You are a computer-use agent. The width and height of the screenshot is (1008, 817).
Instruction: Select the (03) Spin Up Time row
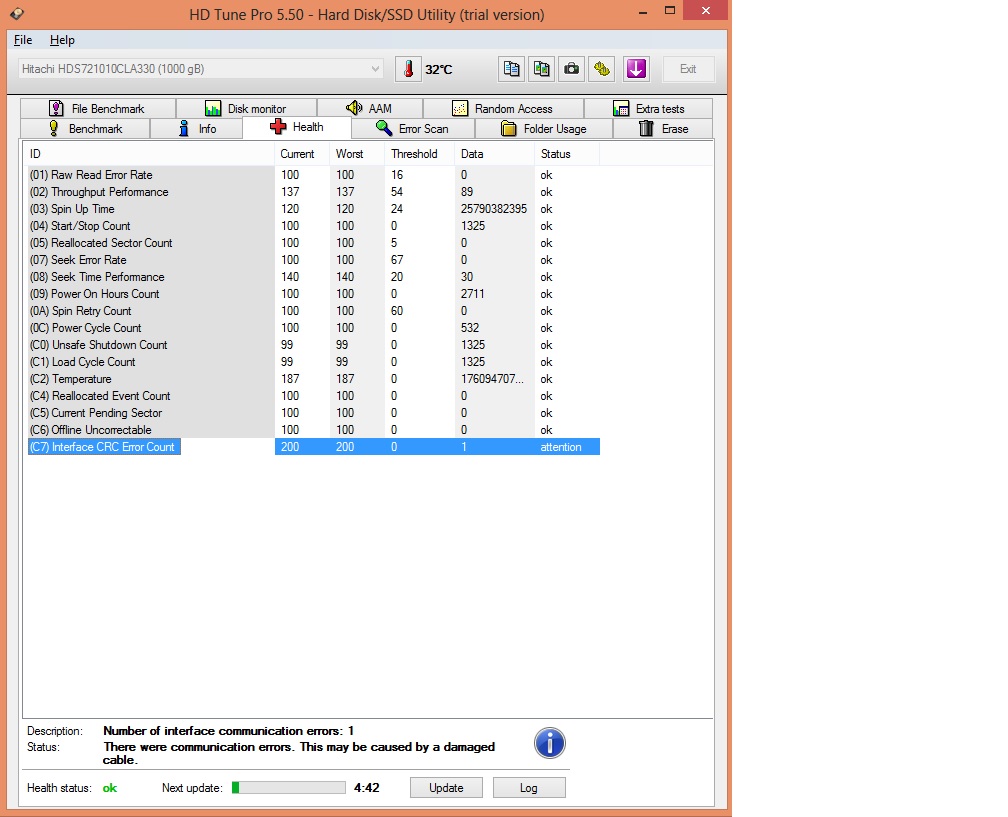click(x=314, y=209)
